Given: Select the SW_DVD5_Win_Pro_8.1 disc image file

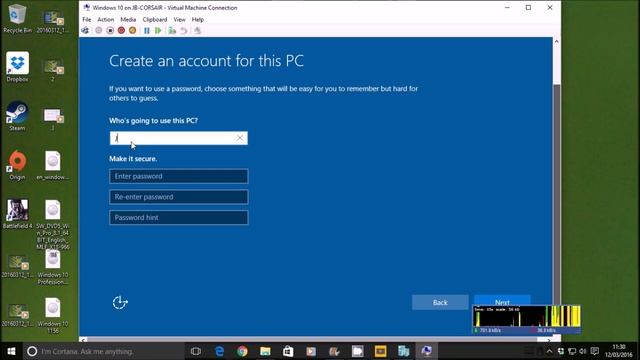Looking at the screenshot, I should tap(53, 224).
